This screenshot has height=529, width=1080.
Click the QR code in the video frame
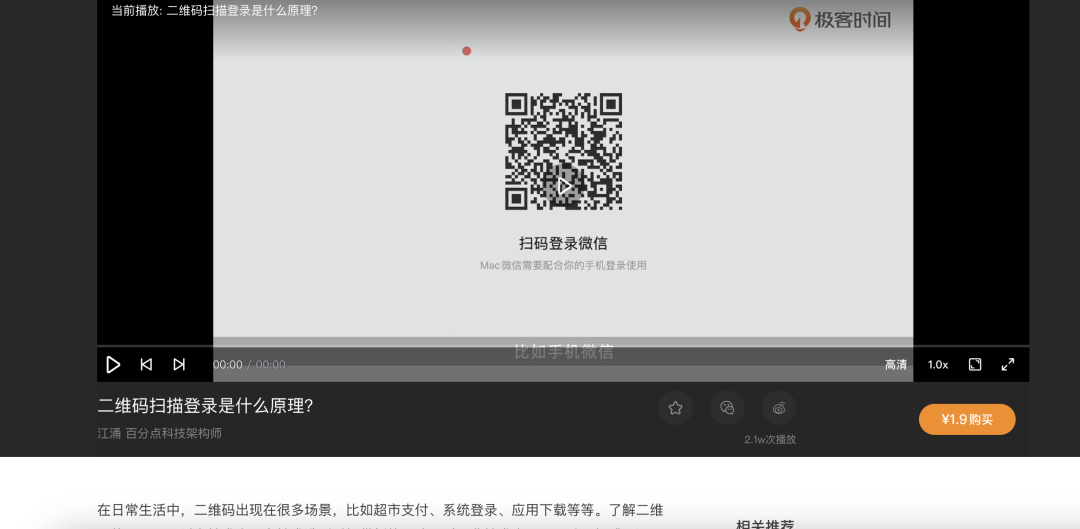click(x=563, y=151)
